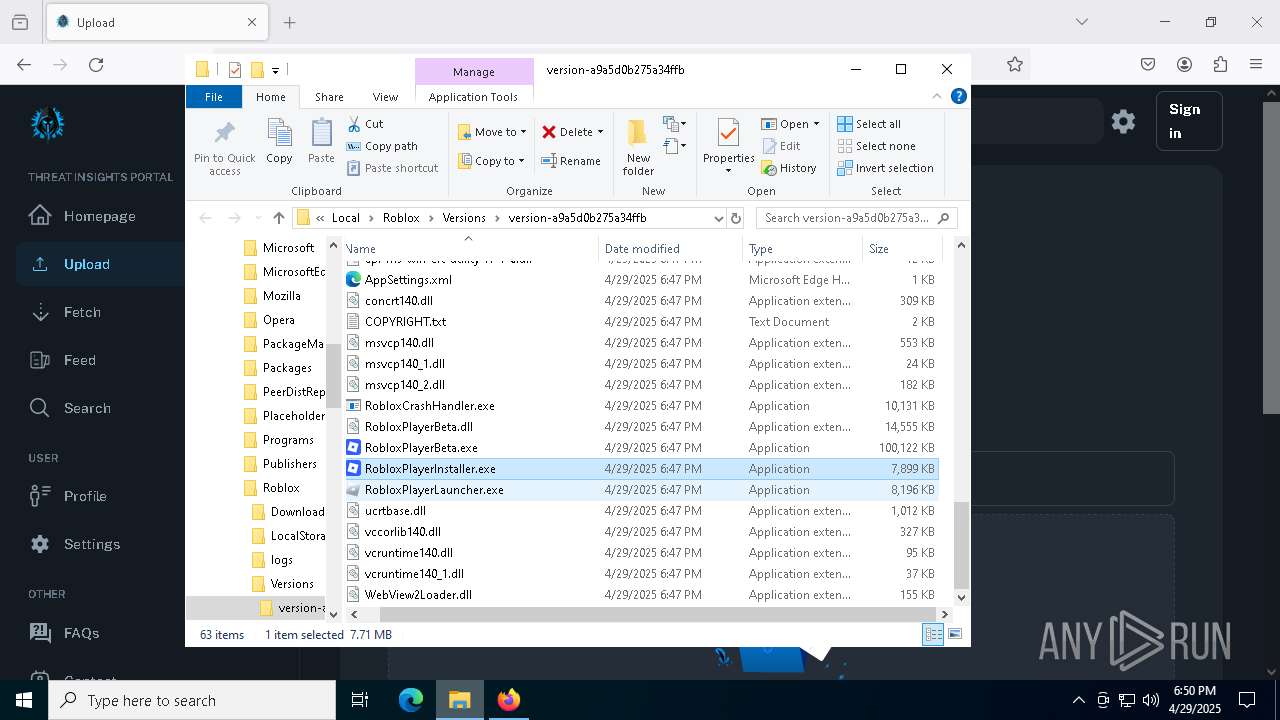Click Select all in ribbon
This screenshot has width=1280, height=720.
[x=869, y=124]
